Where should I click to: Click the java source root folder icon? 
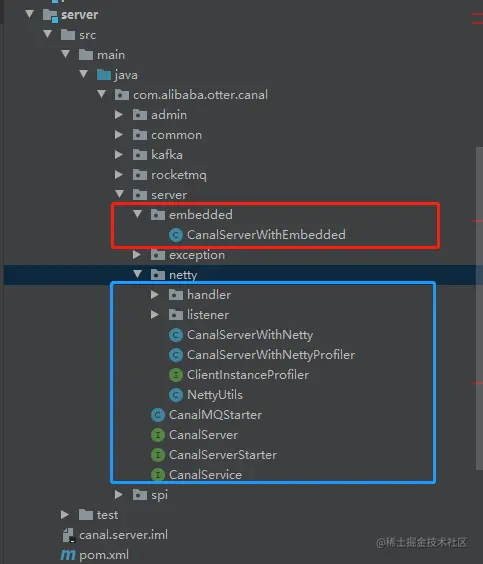pyautogui.click(x=104, y=75)
